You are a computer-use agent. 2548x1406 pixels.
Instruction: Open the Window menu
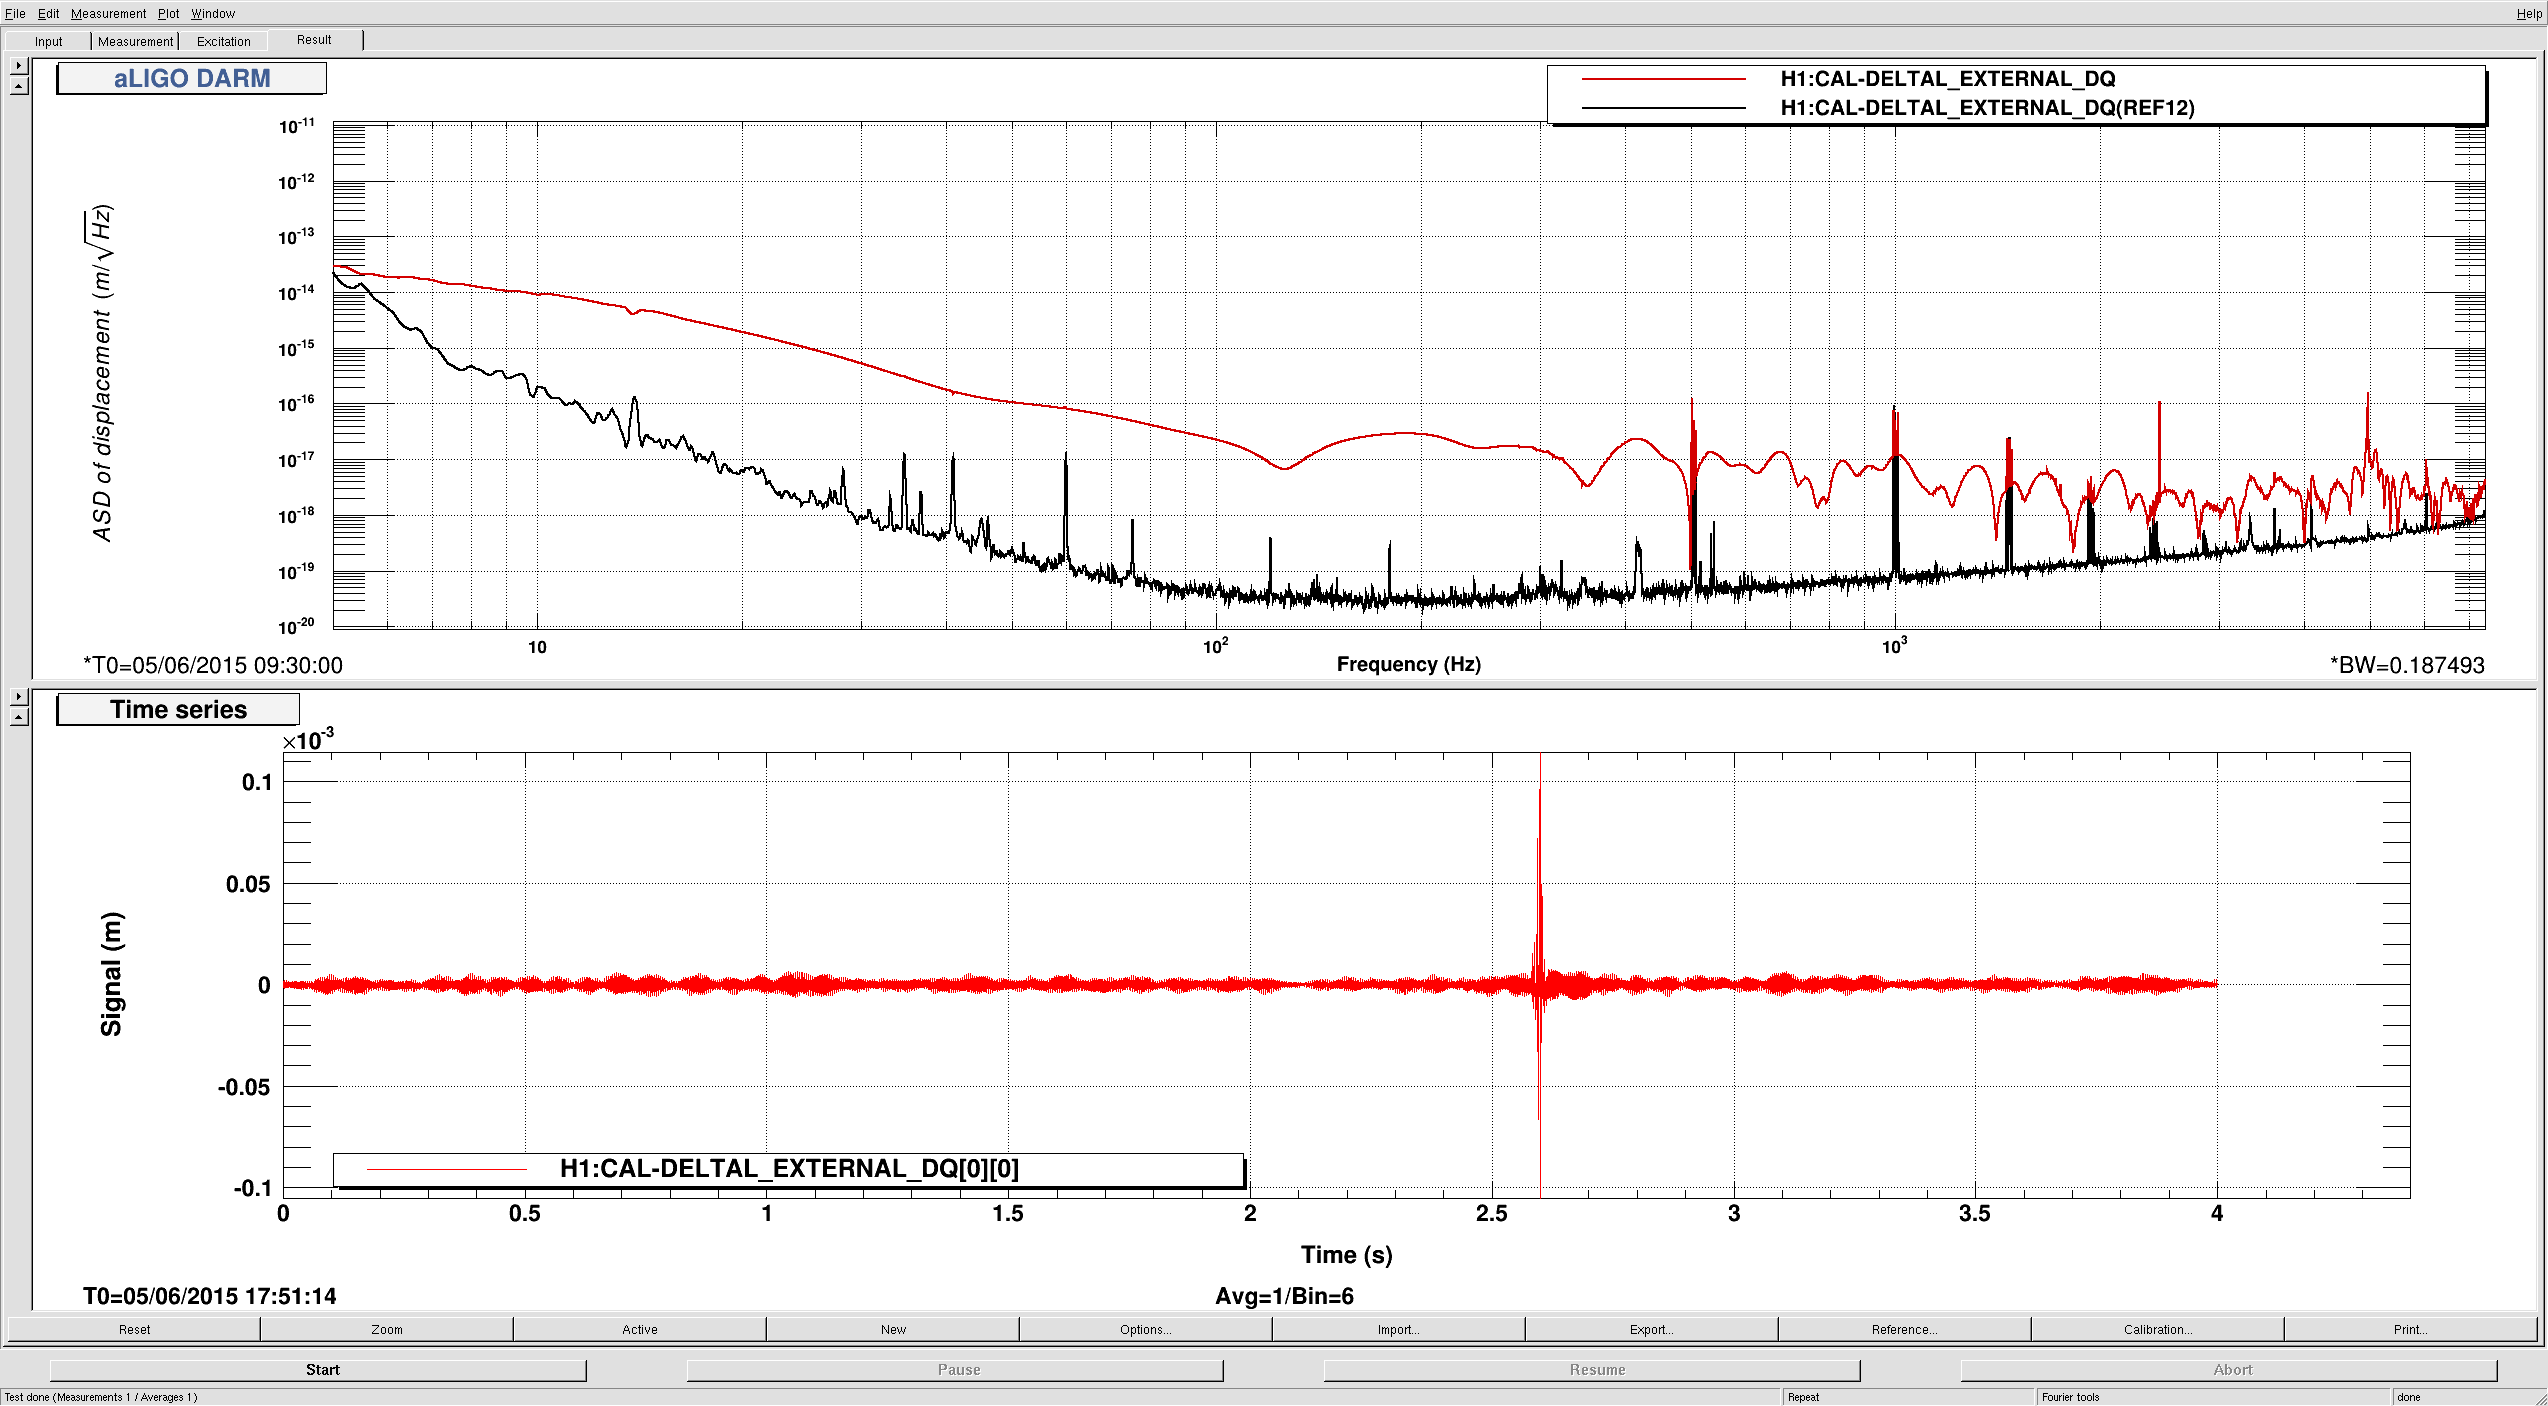pyautogui.click(x=213, y=13)
